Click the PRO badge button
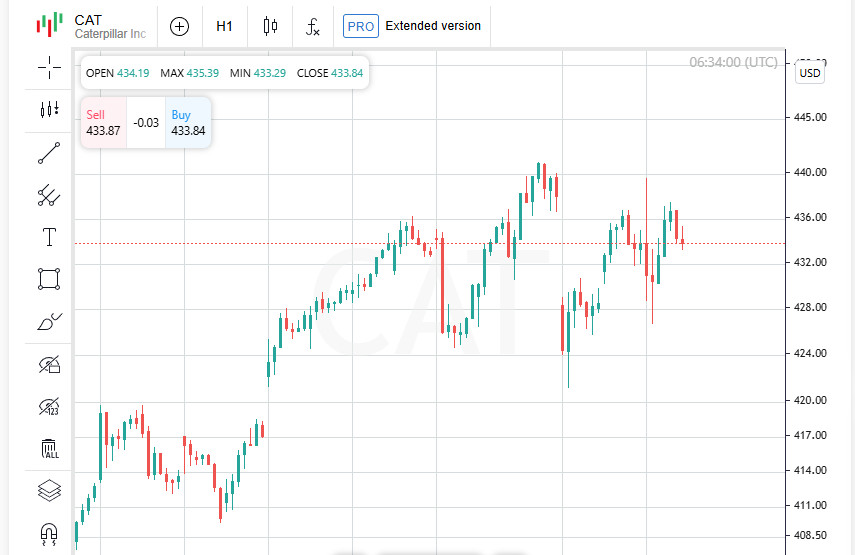This screenshot has width=855, height=555. coord(360,26)
